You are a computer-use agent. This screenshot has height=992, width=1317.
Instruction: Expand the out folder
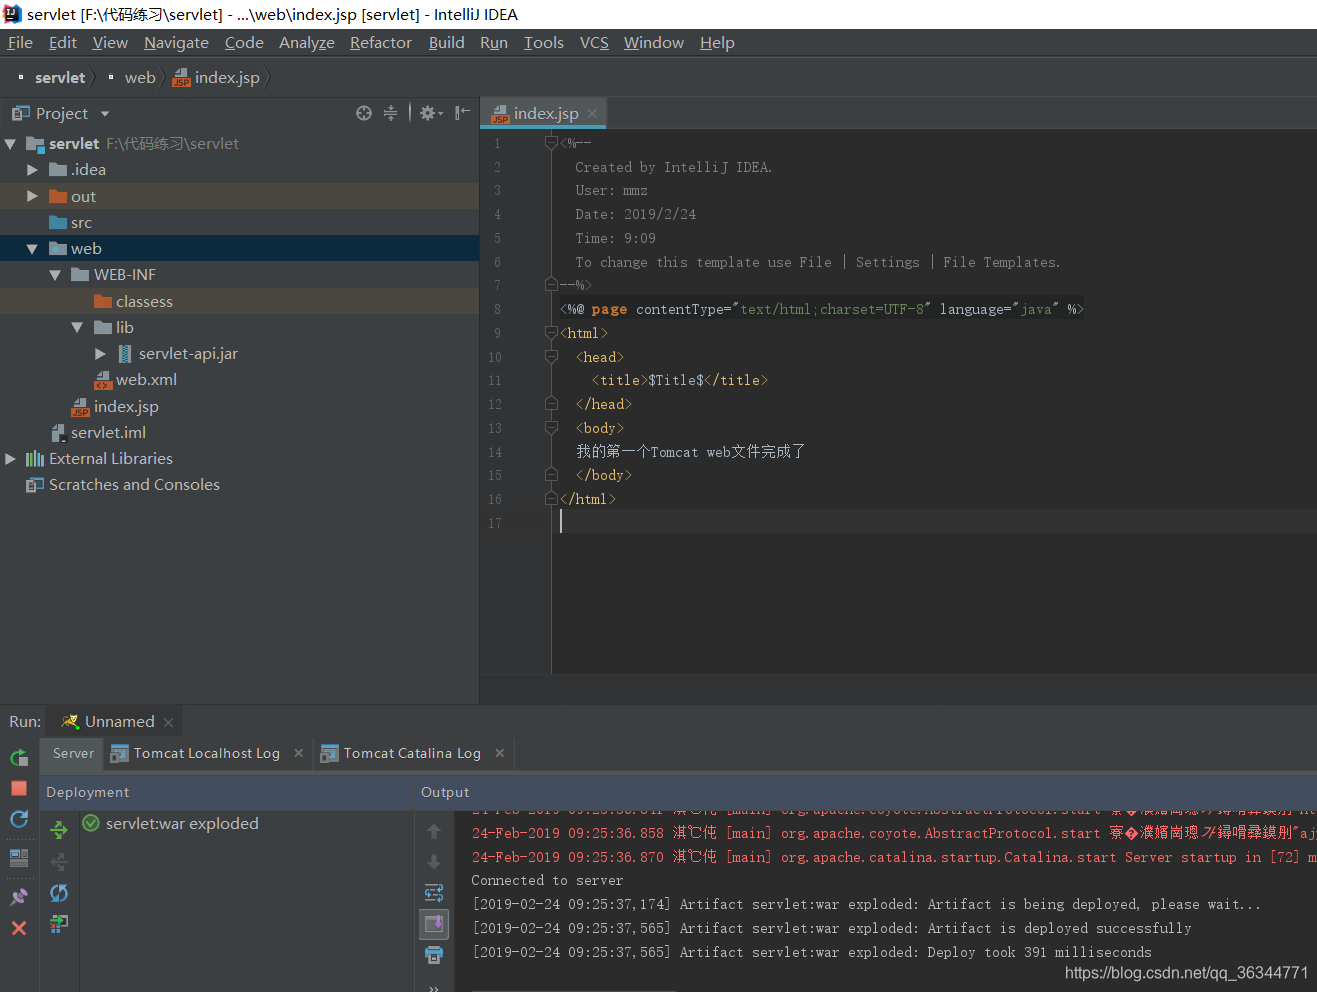click(x=32, y=196)
